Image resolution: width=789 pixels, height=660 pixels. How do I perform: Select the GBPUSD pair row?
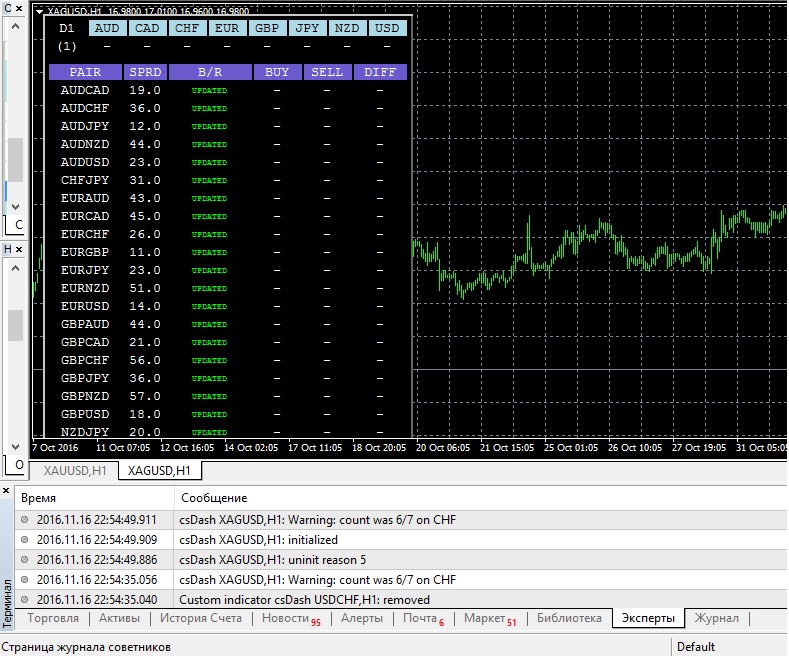pyautogui.click(x=227, y=415)
